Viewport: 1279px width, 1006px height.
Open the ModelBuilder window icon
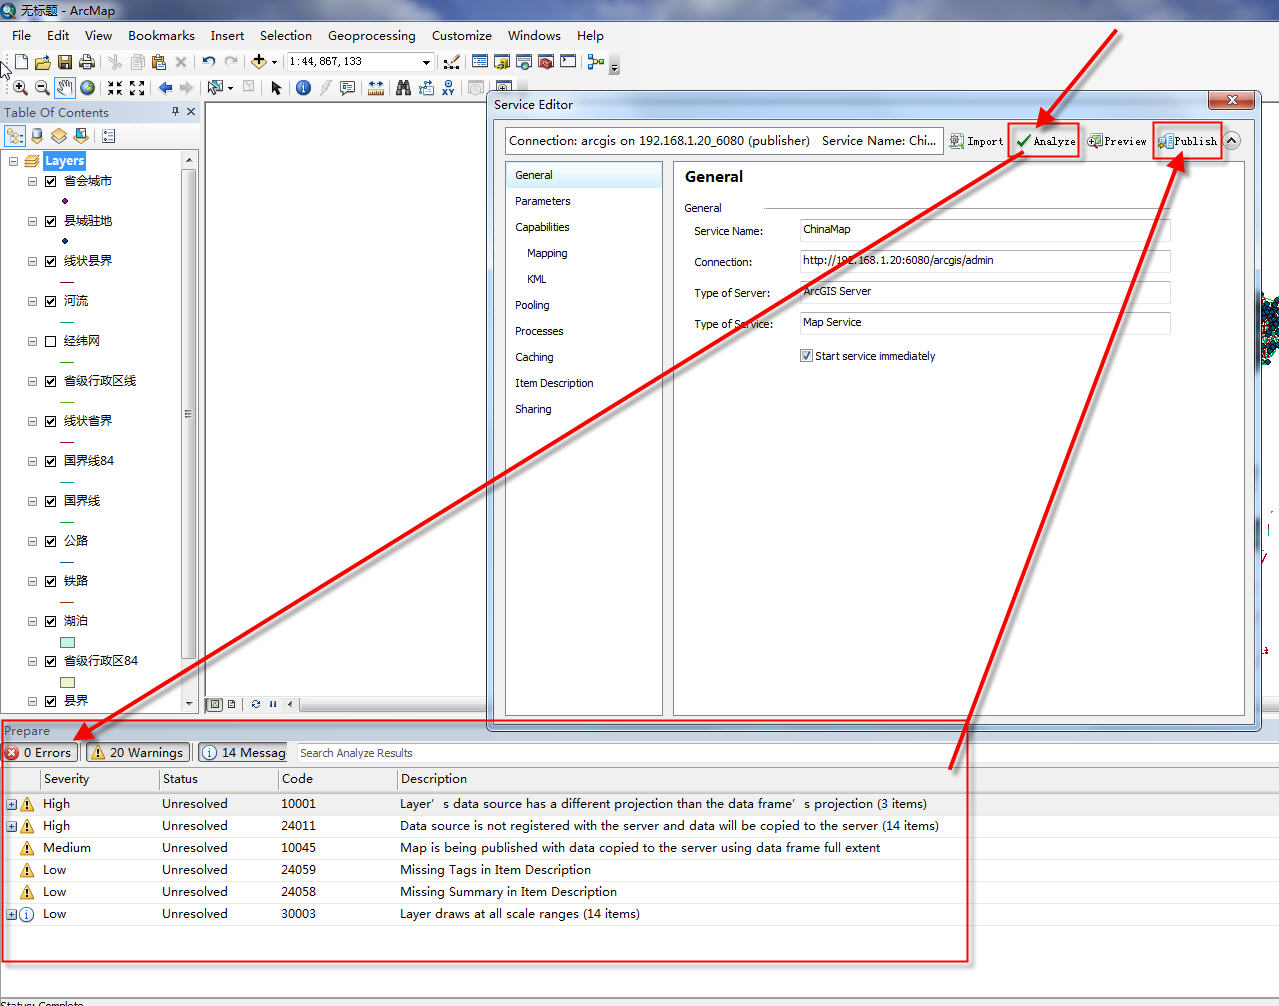tap(596, 62)
